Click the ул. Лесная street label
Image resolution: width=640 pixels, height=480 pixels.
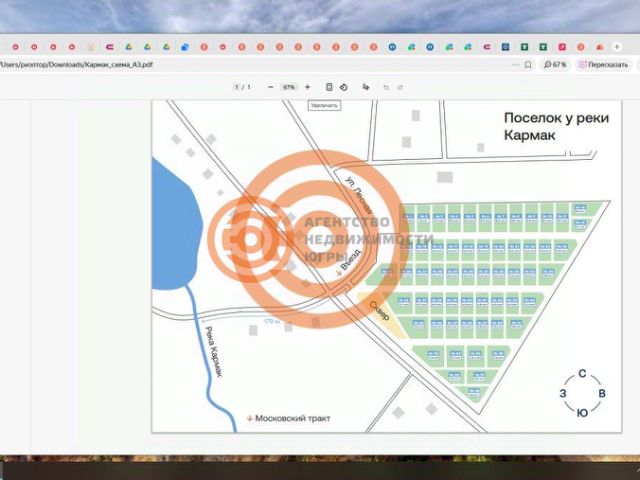pos(359,195)
